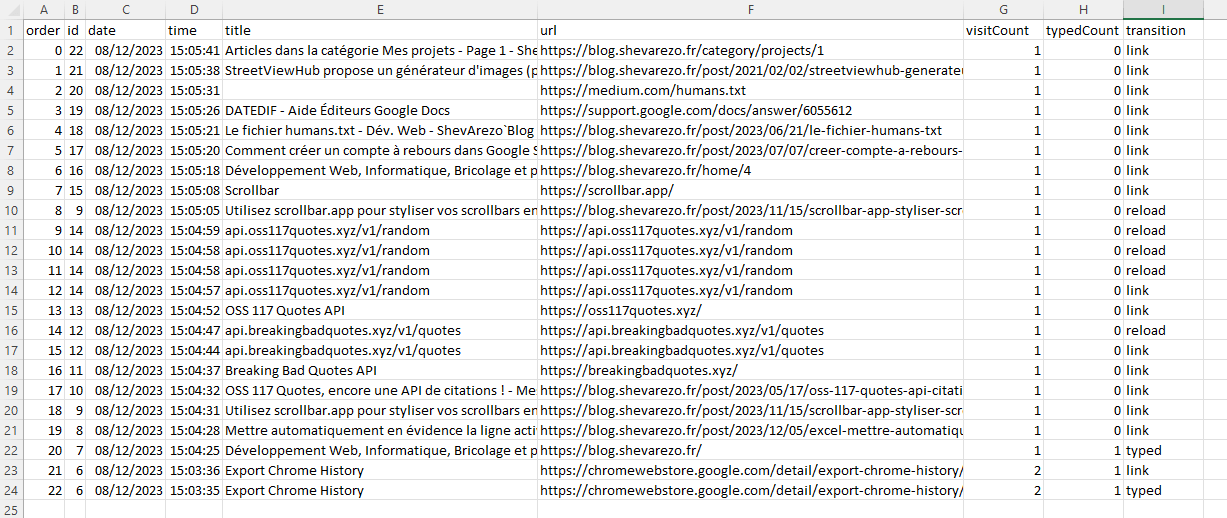
Task: Click the scrollbar.app URL cell
Action: (x=751, y=190)
